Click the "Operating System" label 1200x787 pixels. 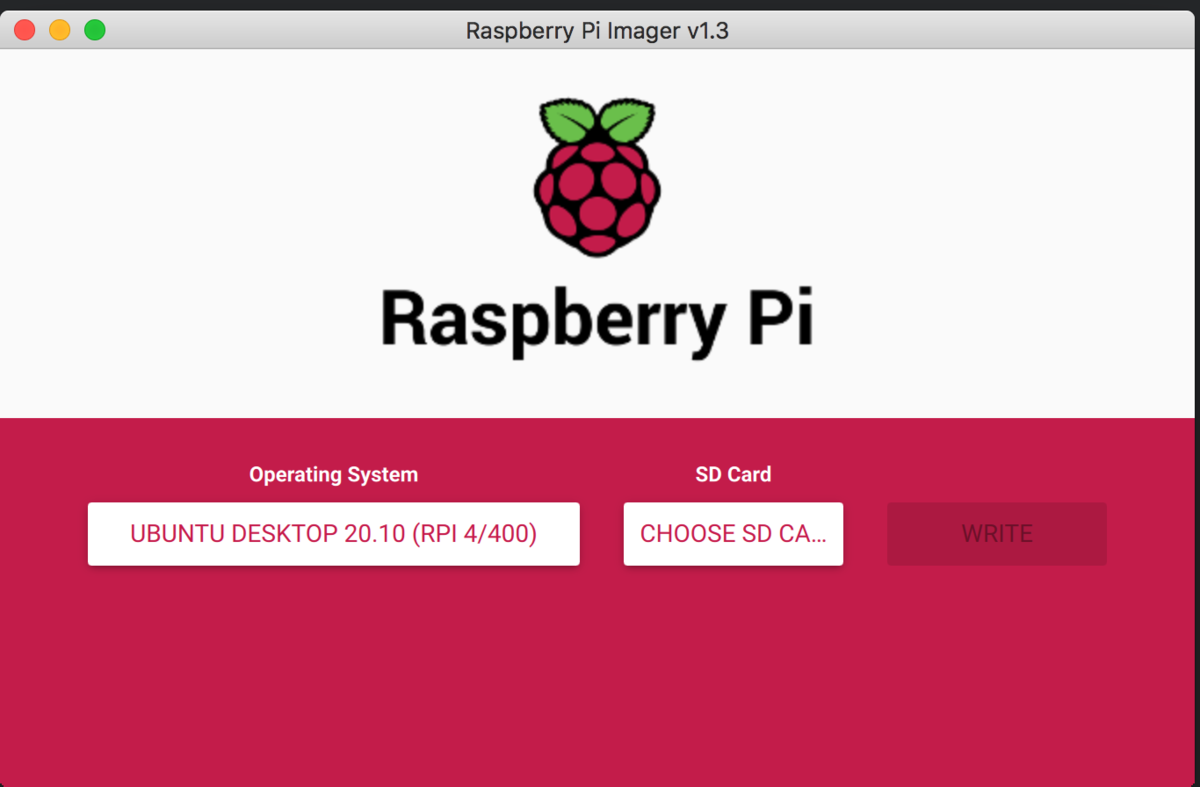click(333, 475)
